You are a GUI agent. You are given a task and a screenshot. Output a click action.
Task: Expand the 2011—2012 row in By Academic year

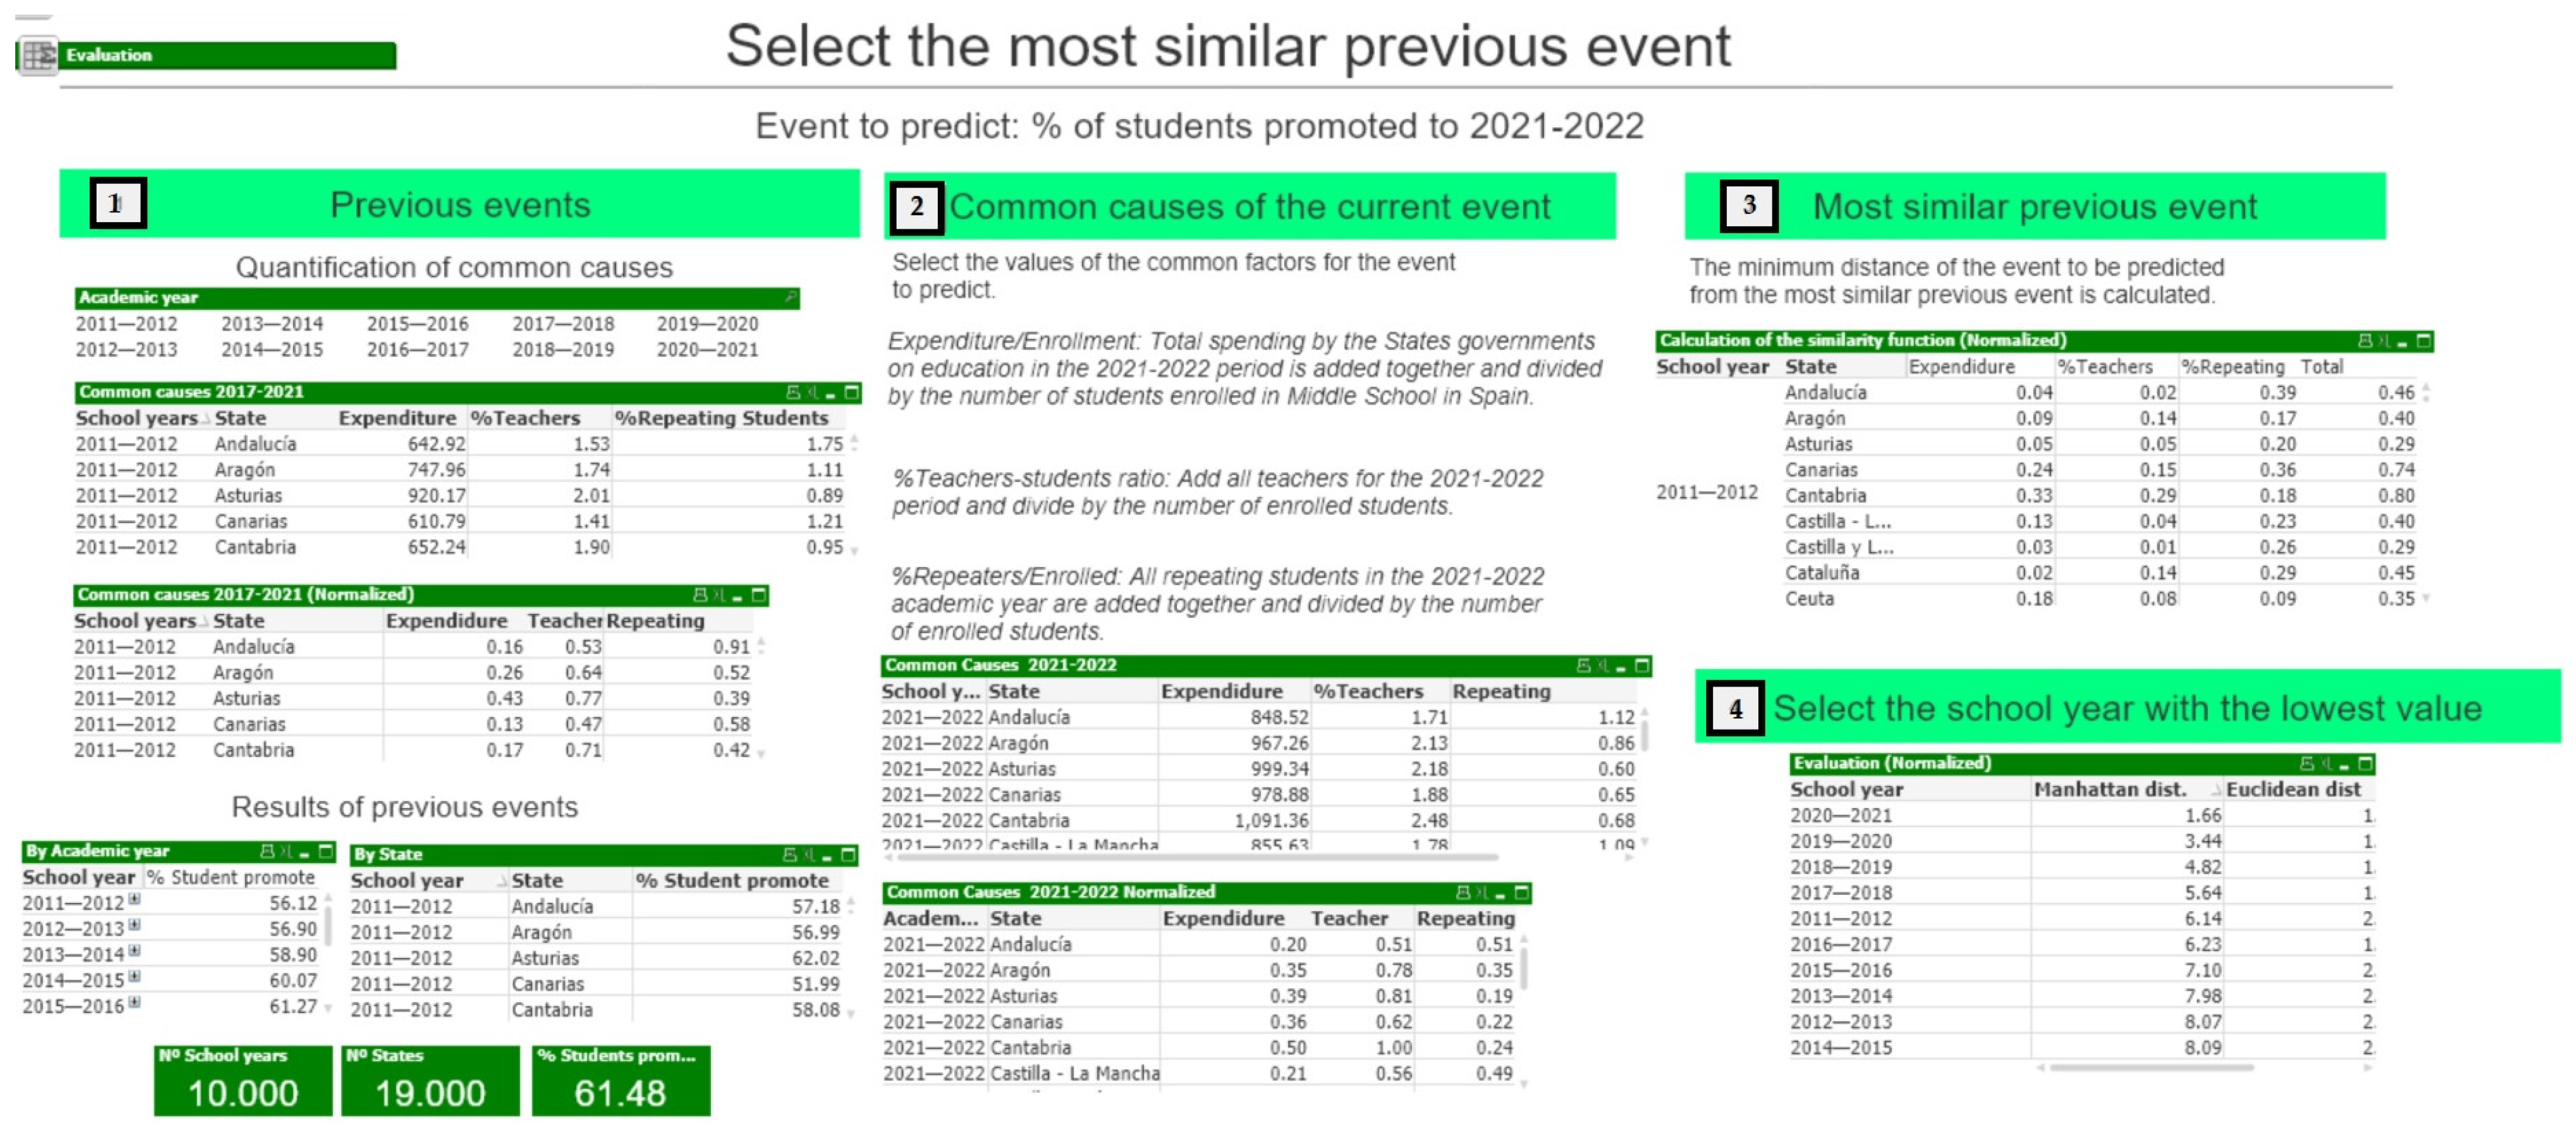pos(134,899)
